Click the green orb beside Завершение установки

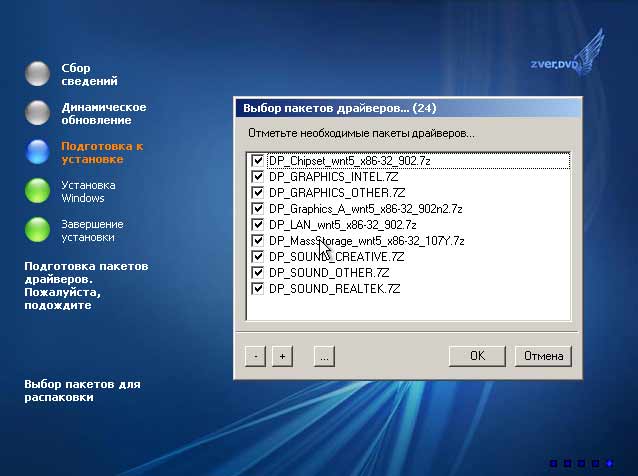37,229
